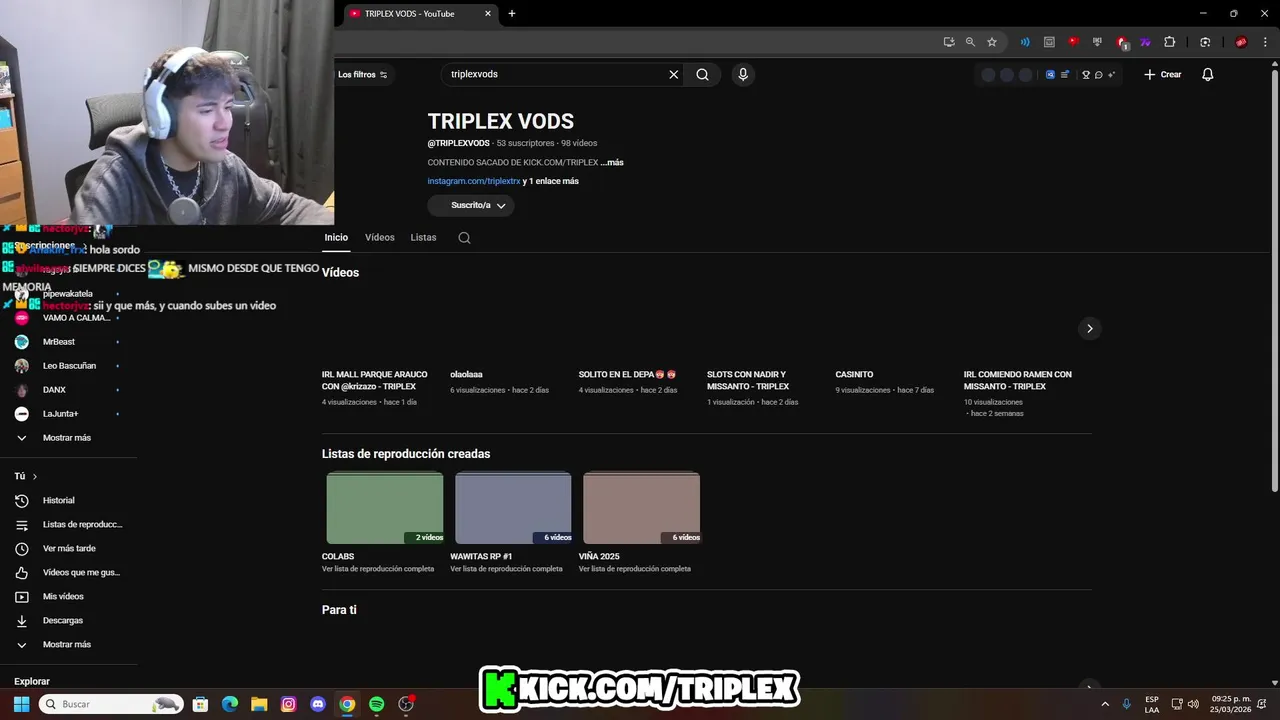The image size is (1280, 720).
Task: Click the install app icon in address bar
Action: 949,42
